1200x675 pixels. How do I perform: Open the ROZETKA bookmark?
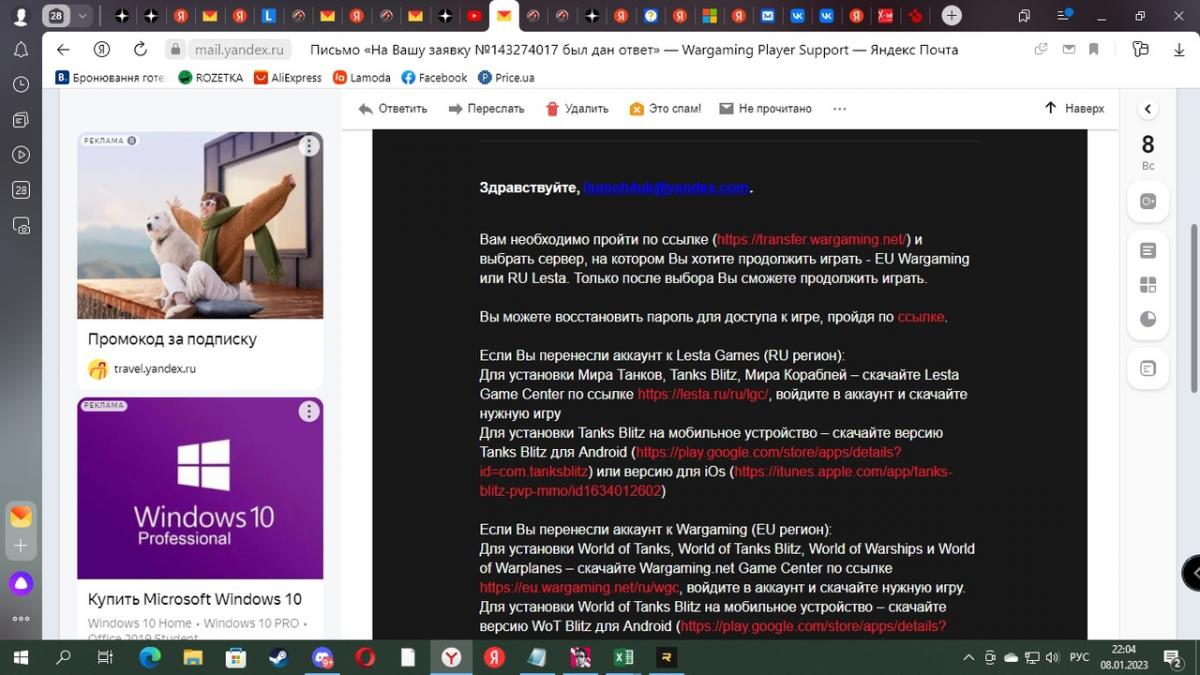tap(210, 77)
